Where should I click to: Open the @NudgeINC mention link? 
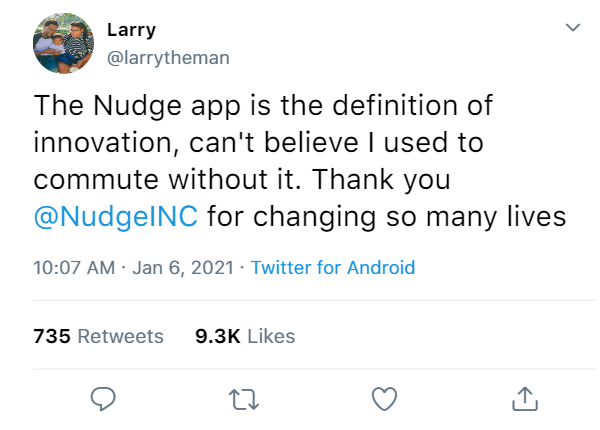click(x=116, y=217)
